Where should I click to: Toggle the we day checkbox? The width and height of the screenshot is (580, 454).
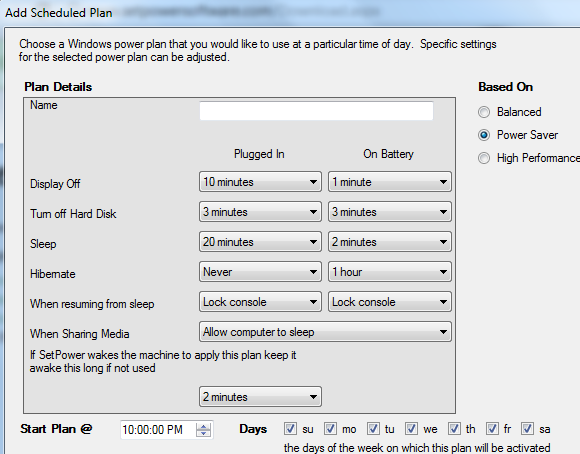click(411, 429)
